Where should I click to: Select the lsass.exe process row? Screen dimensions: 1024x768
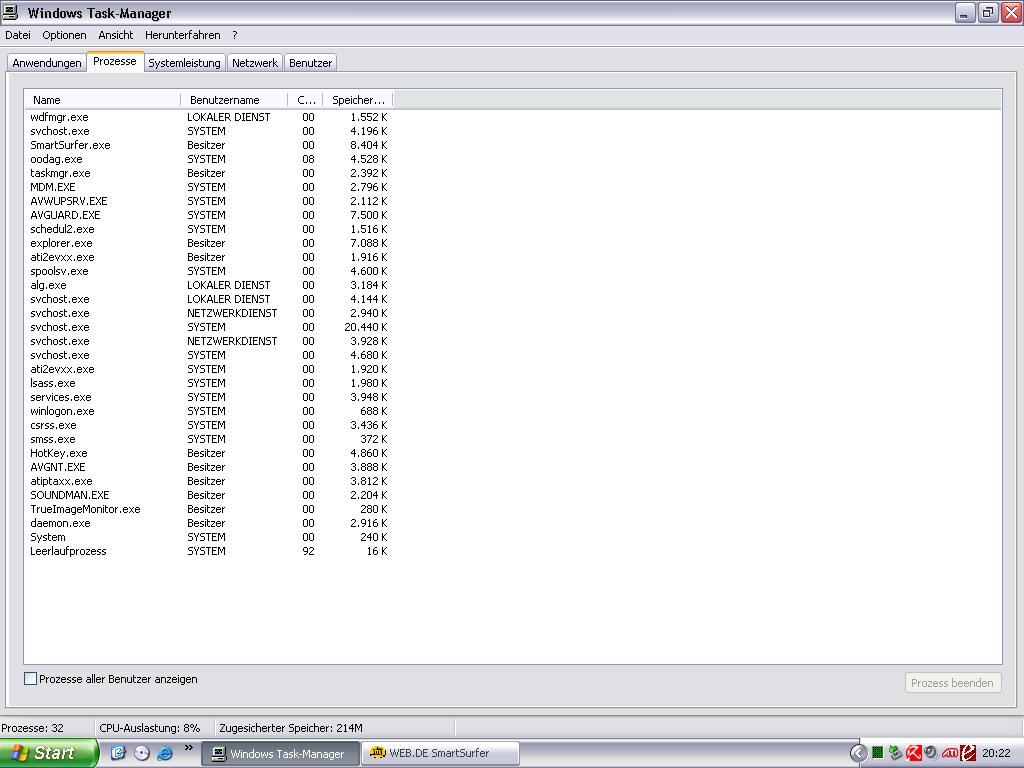(208, 383)
